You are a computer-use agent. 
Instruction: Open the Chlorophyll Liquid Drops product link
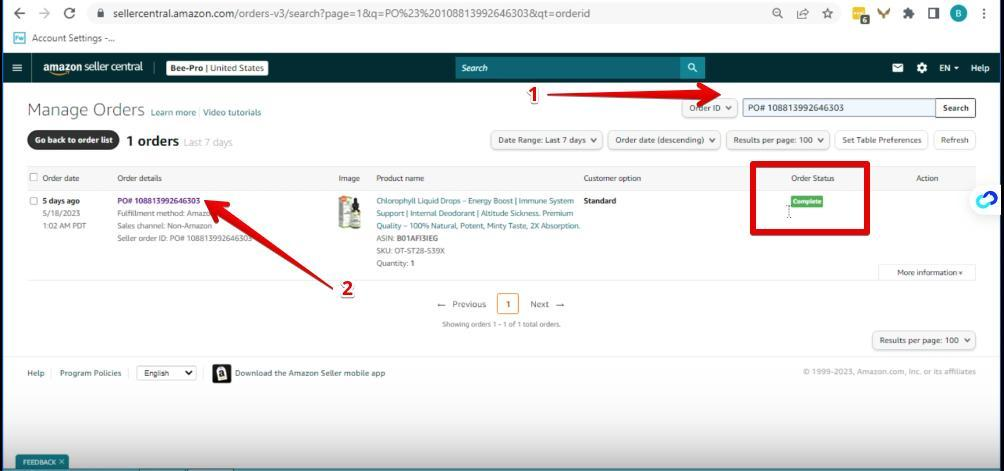(x=478, y=213)
